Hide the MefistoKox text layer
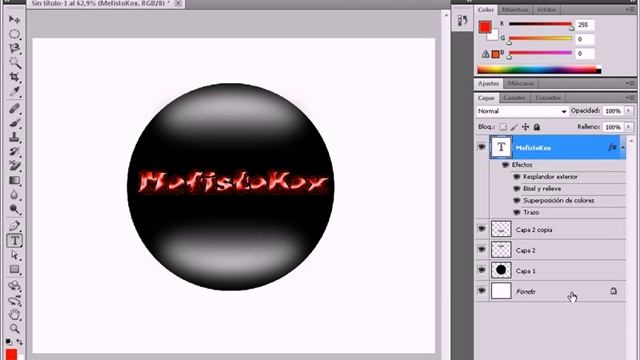Image resolution: width=640 pixels, height=360 pixels. (x=482, y=147)
